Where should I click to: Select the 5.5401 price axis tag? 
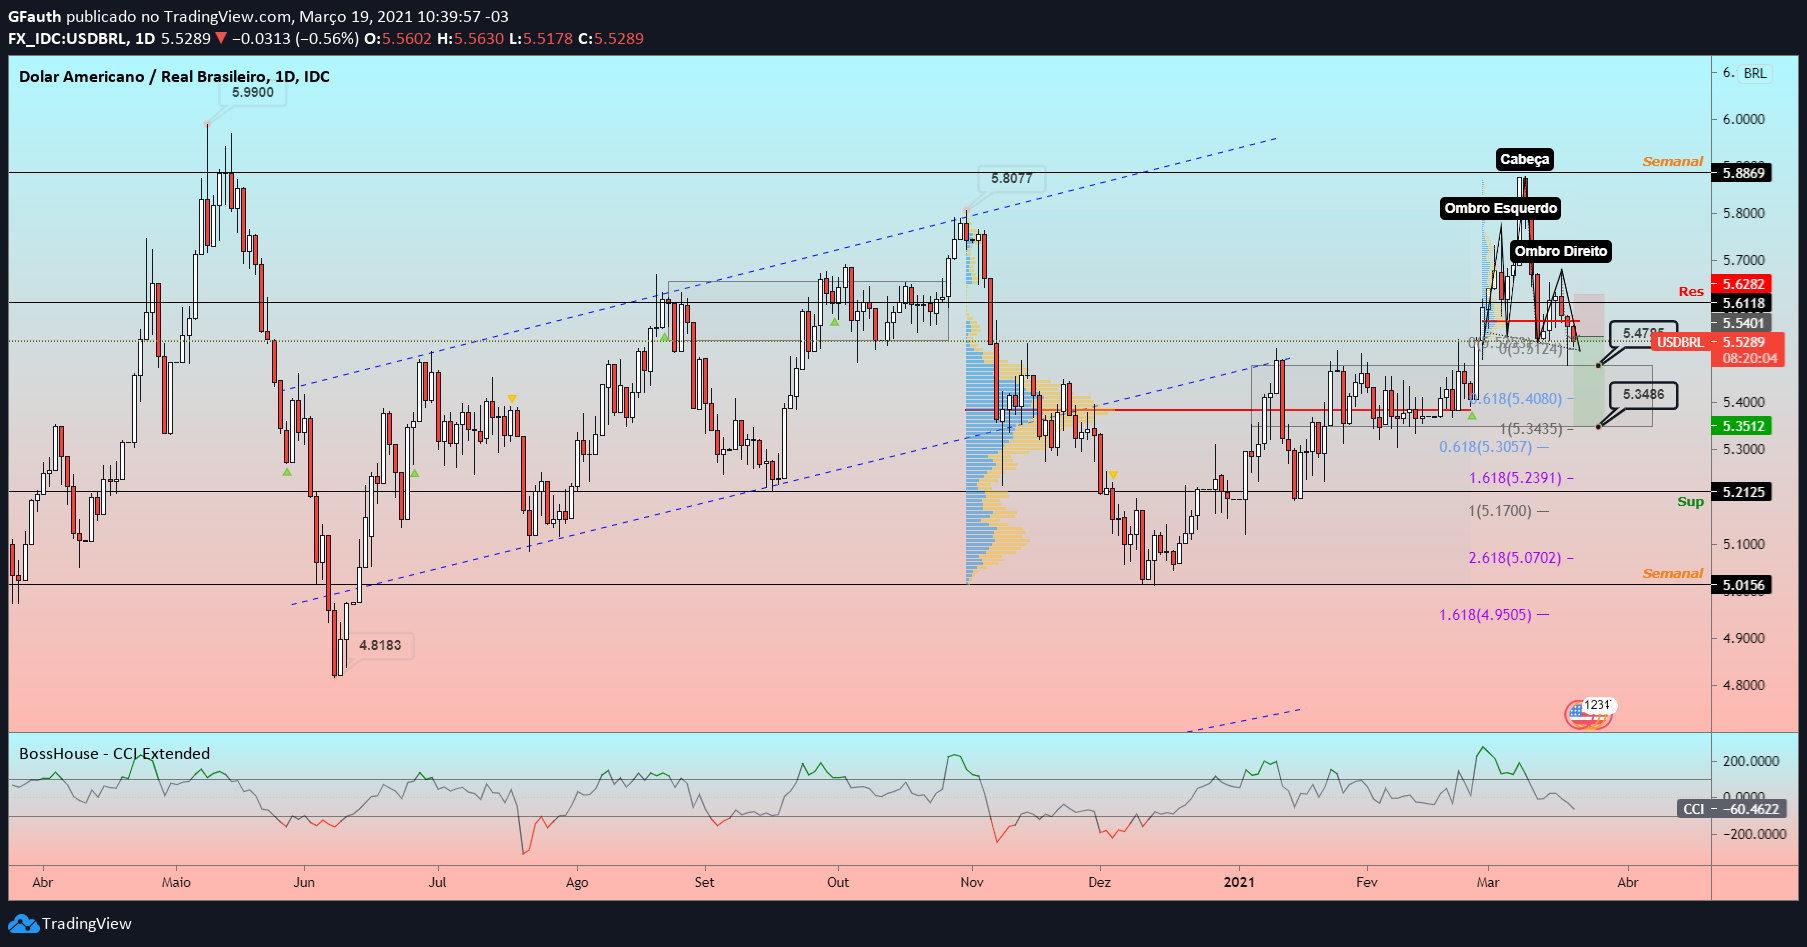[x=1742, y=323]
